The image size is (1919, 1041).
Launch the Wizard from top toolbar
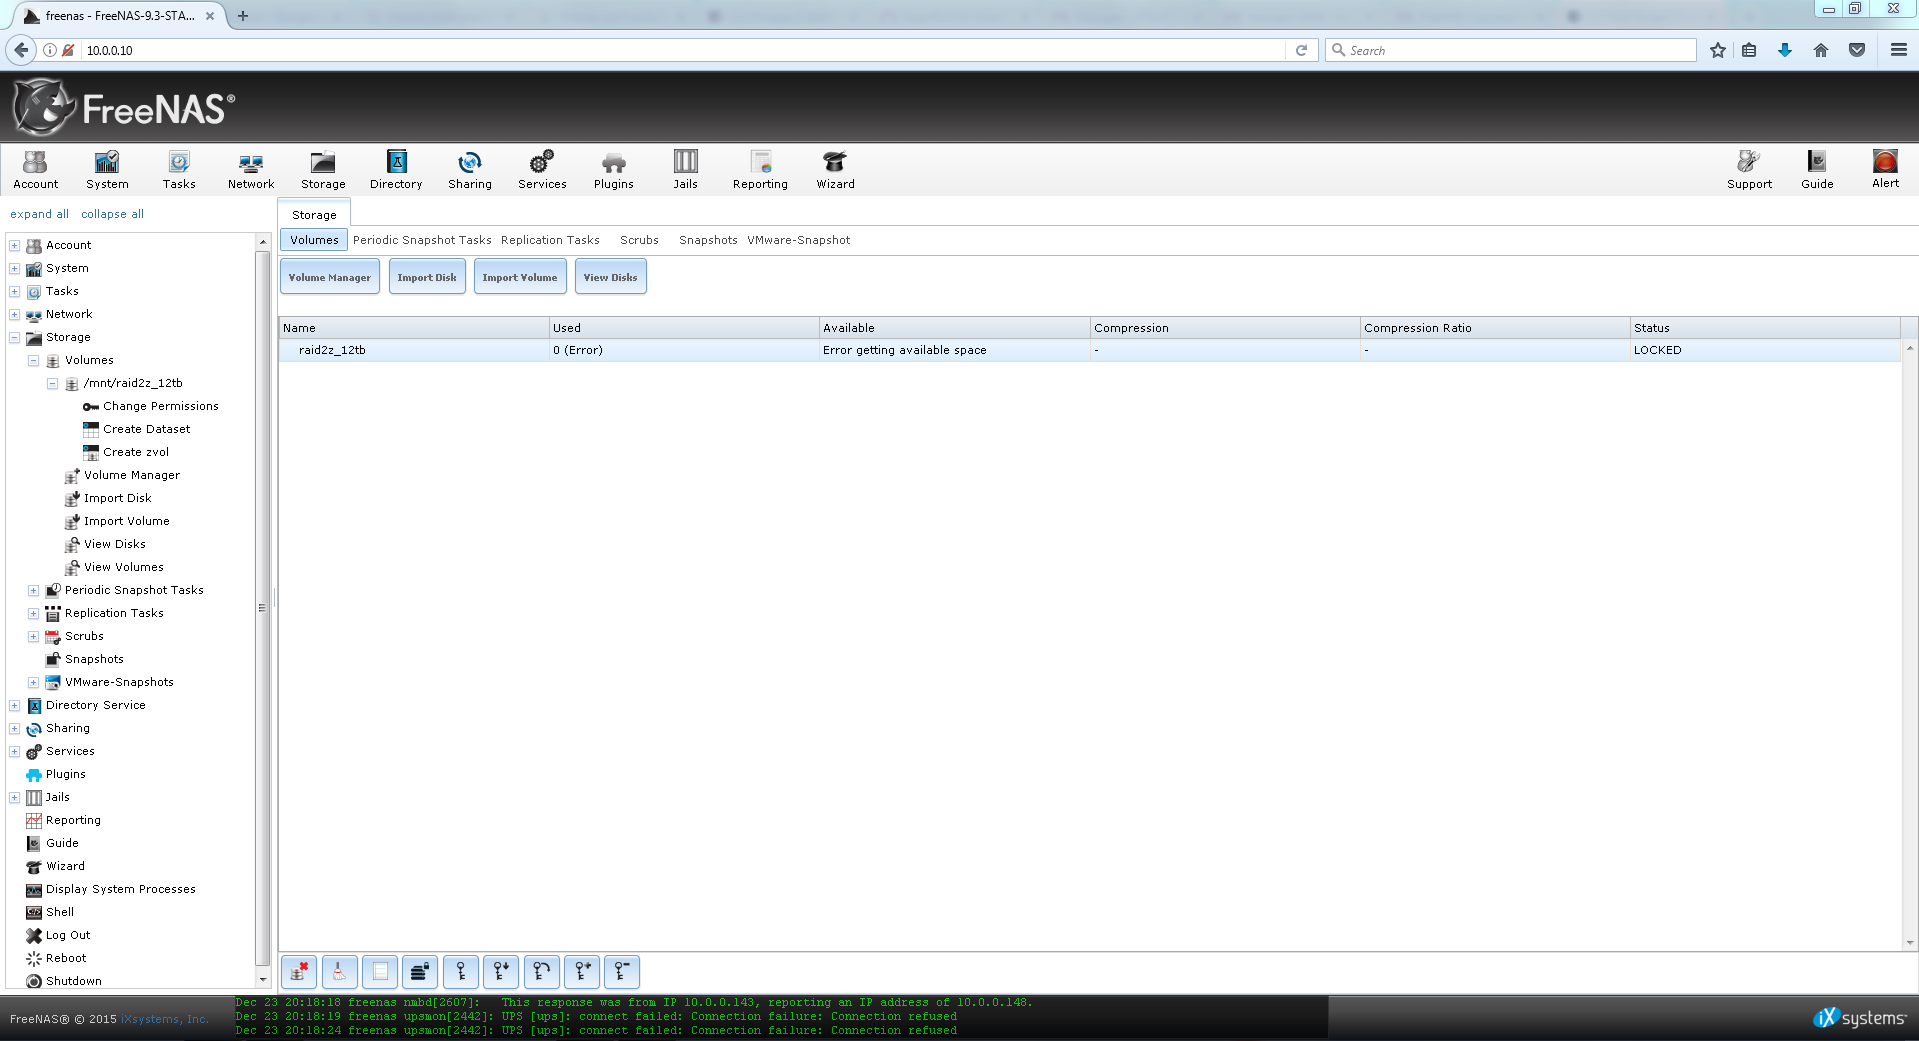point(835,169)
